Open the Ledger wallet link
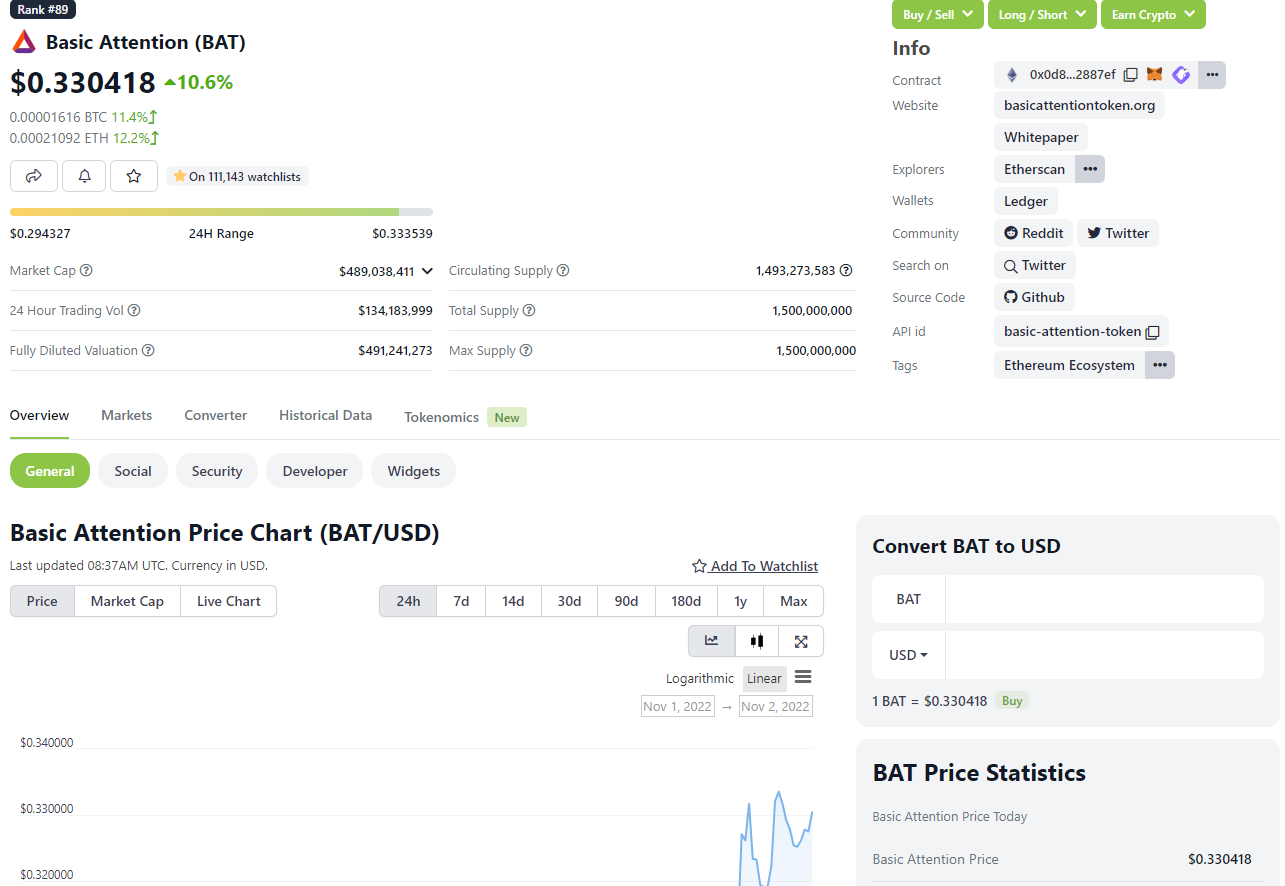1285x886 pixels. click(1026, 201)
